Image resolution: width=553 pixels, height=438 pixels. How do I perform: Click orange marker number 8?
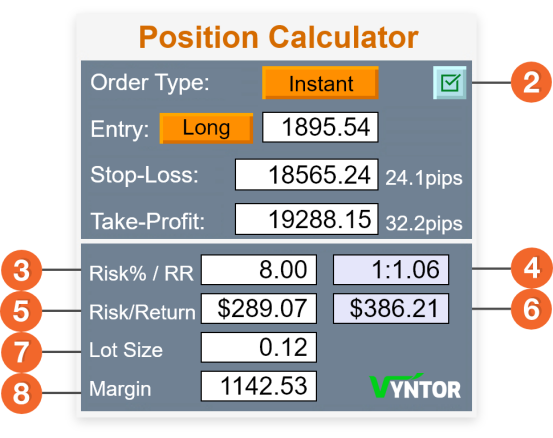pyautogui.click(x=22, y=393)
